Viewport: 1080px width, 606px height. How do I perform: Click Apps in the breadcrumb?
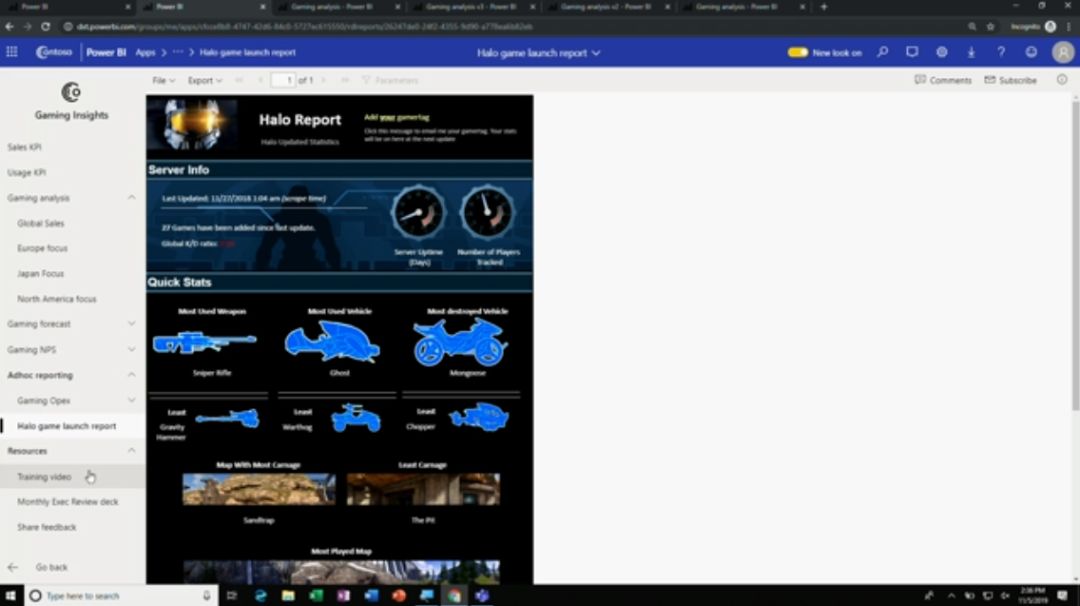point(145,52)
